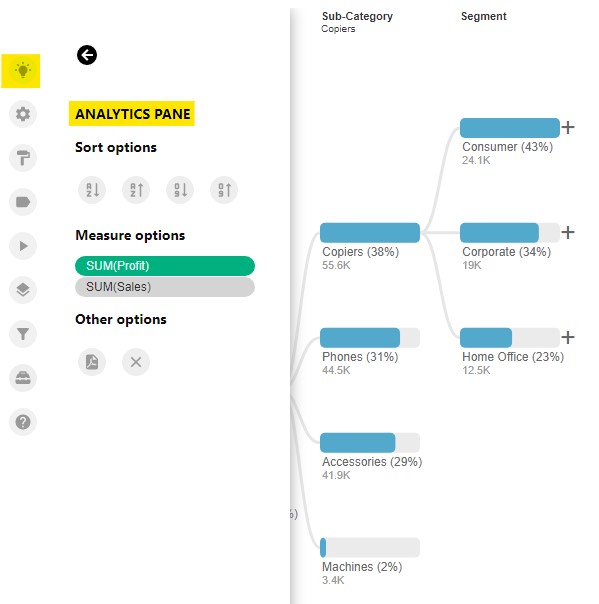Sort numerically 0 to 9 ascending

point(224,190)
